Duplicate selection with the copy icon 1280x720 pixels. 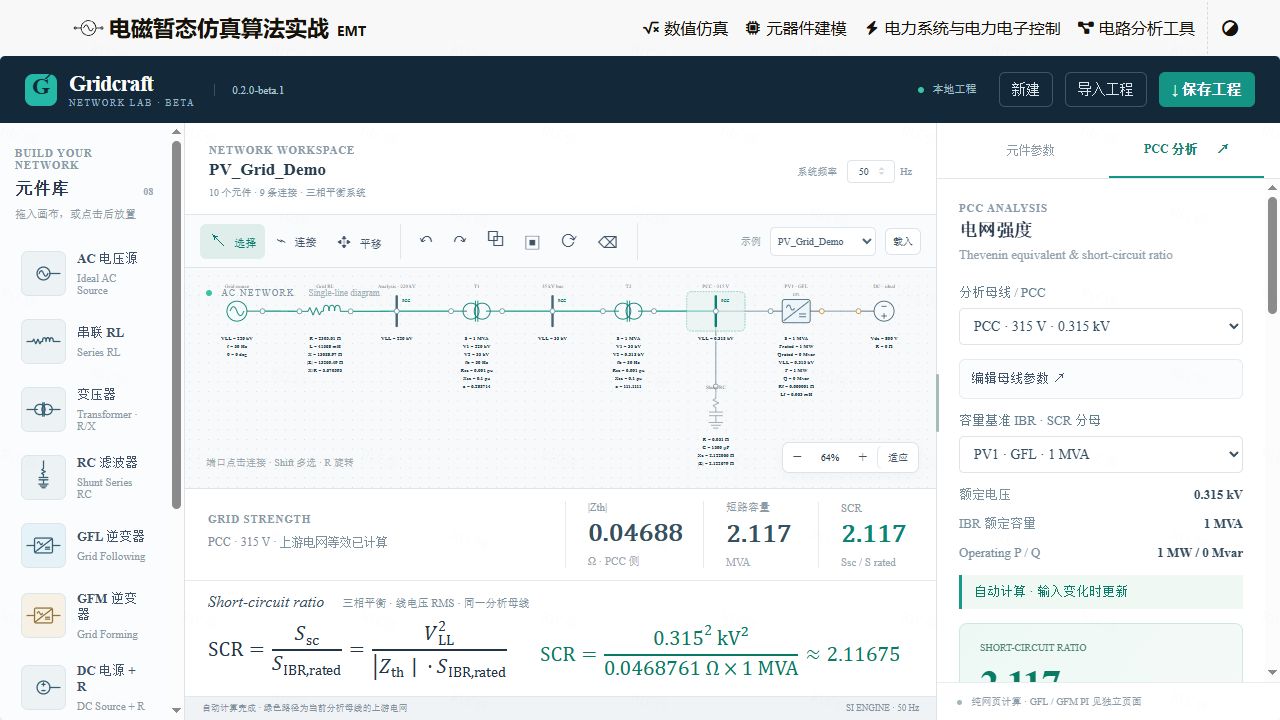(495, 239)
